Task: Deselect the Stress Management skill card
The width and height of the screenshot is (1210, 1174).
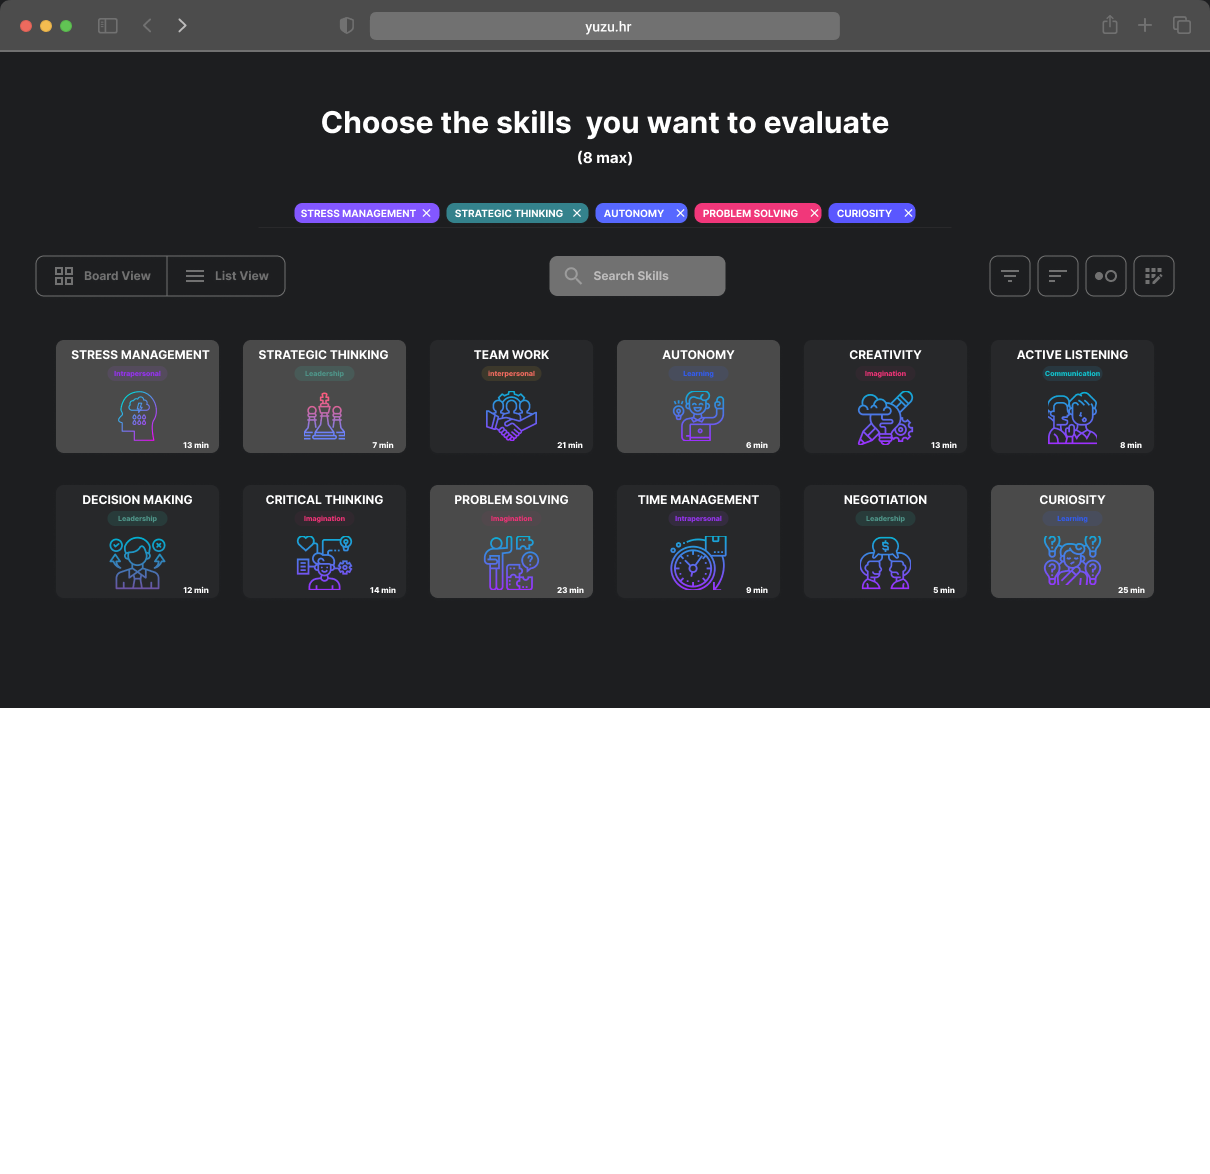Action: pyautogui.click(x=137, y=397)
